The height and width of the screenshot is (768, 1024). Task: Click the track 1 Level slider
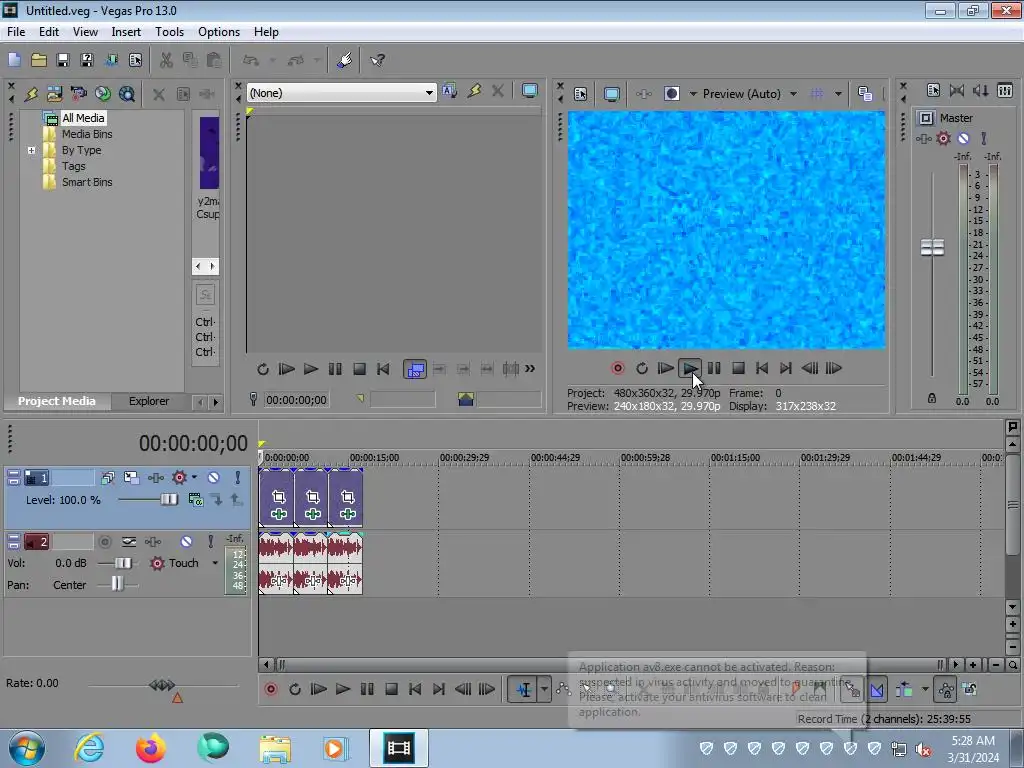pyautogui.click(x=169, y=500)
